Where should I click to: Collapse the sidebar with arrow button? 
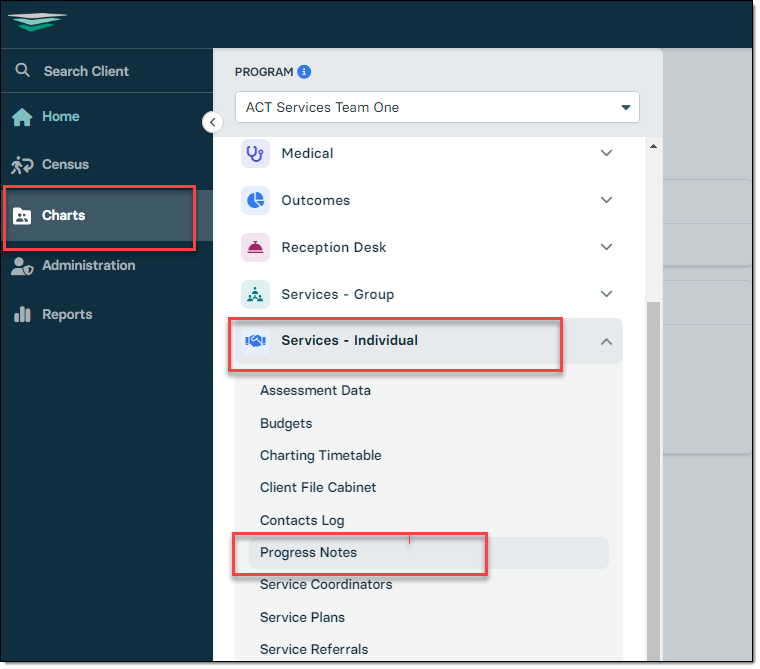tap(212, 122)
